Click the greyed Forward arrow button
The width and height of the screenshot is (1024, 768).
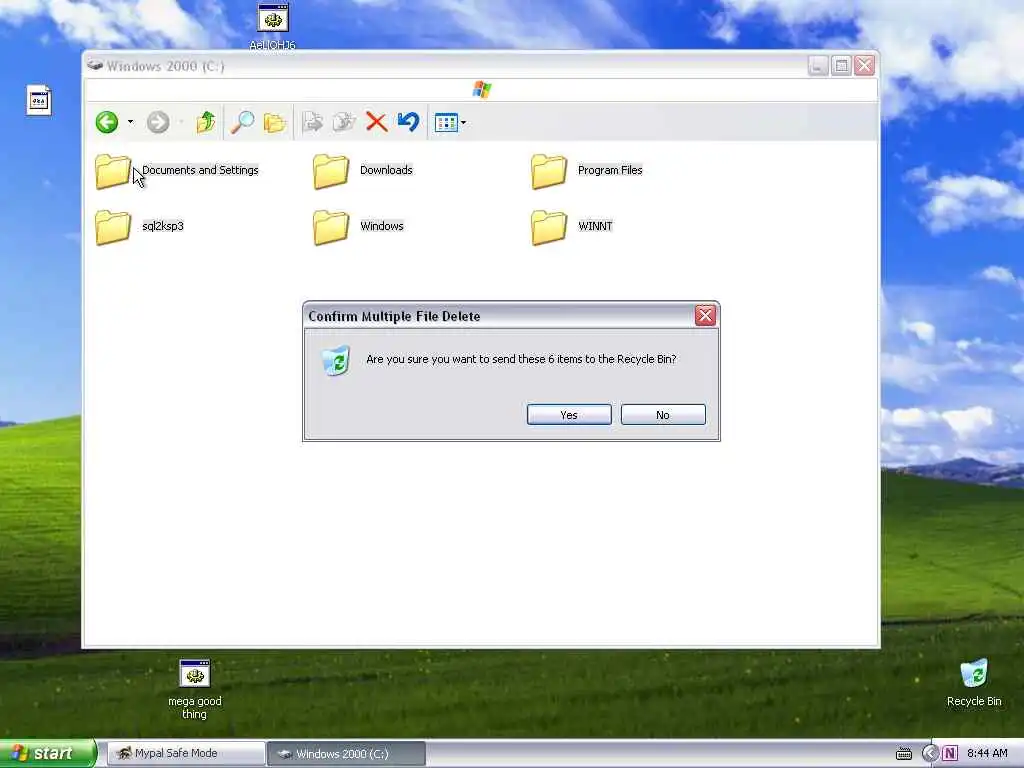coord(157,122)
